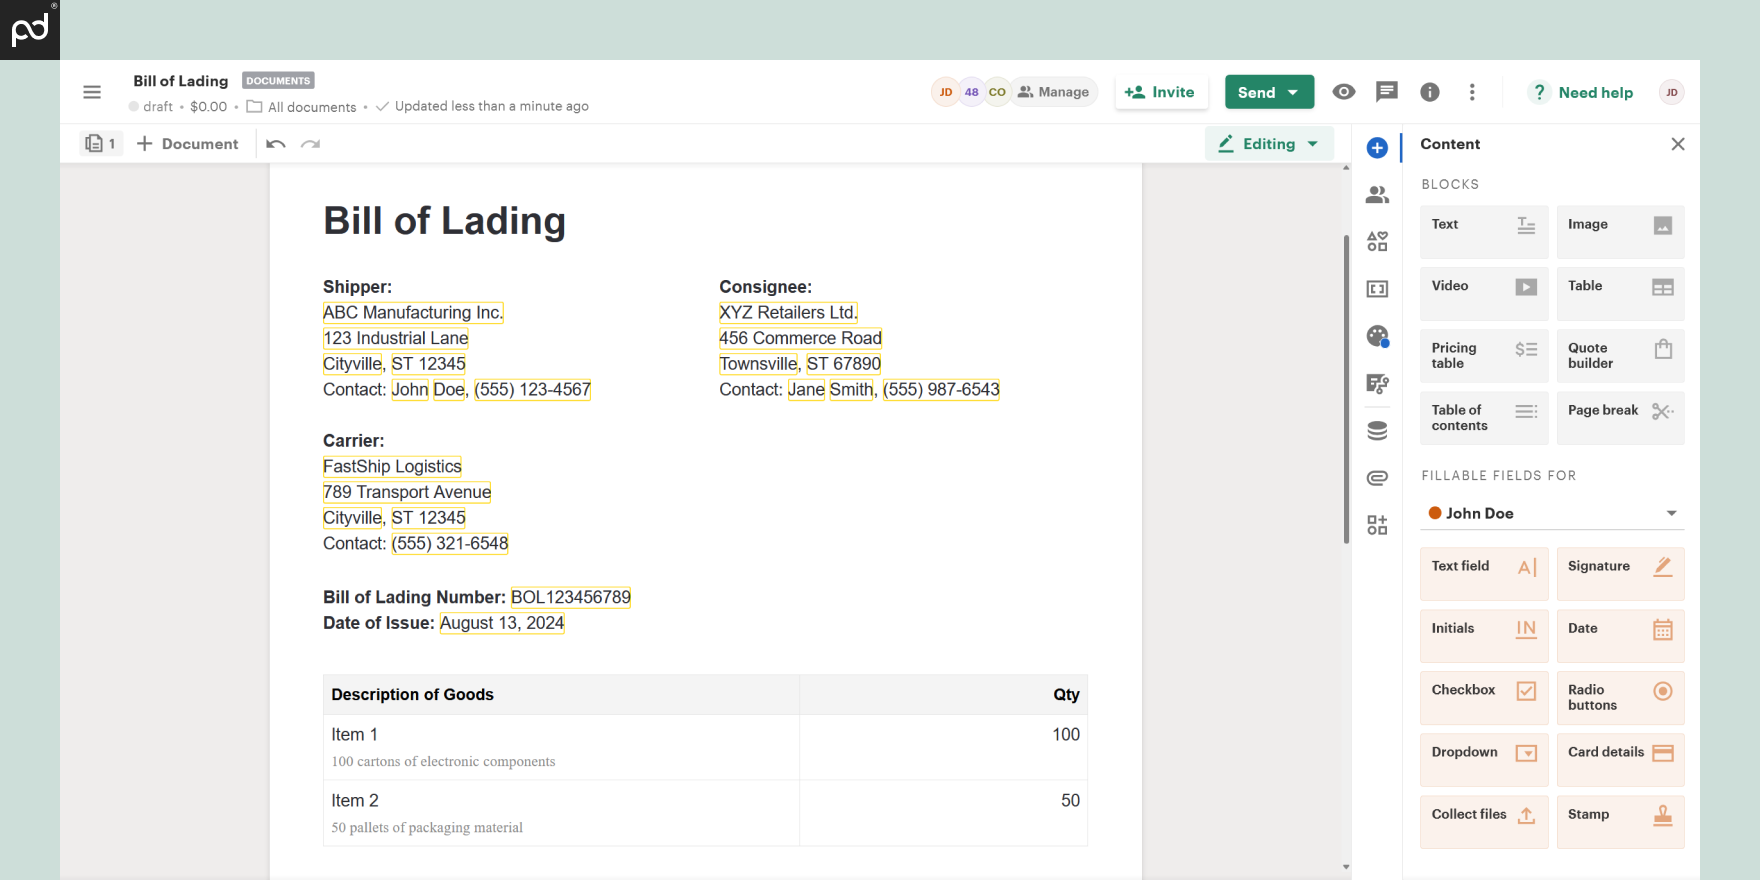This screenshot has height=880, width=1760.
Task: Select the Table of contents block
Action: coord(1484,418)
